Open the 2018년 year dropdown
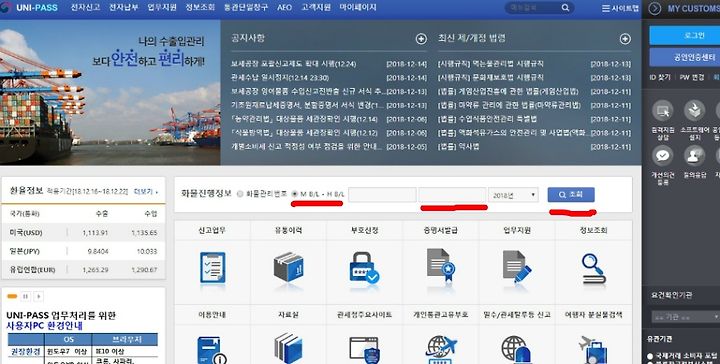 (x=513, y=195)
